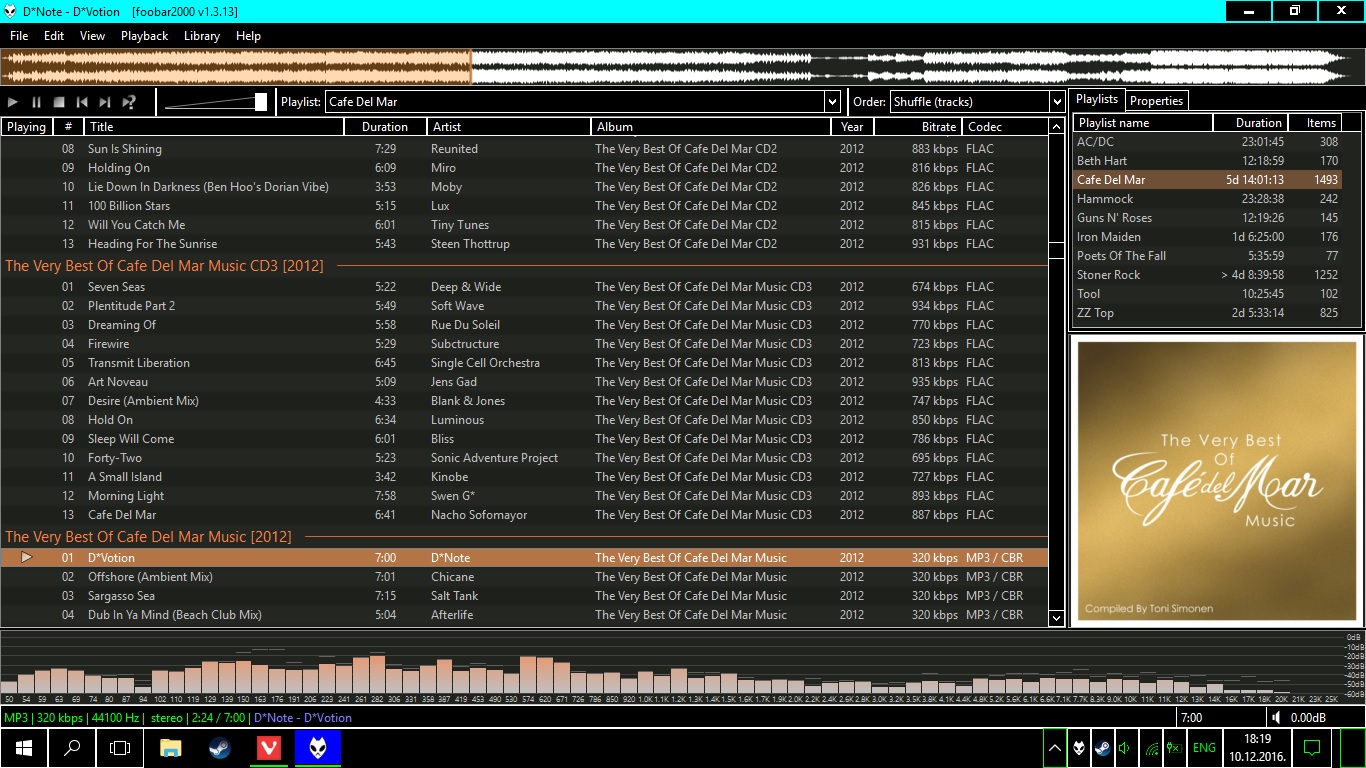Open Vivaldi browser from the taskbar
1366x768 pixels.
(x=269, y=748)
